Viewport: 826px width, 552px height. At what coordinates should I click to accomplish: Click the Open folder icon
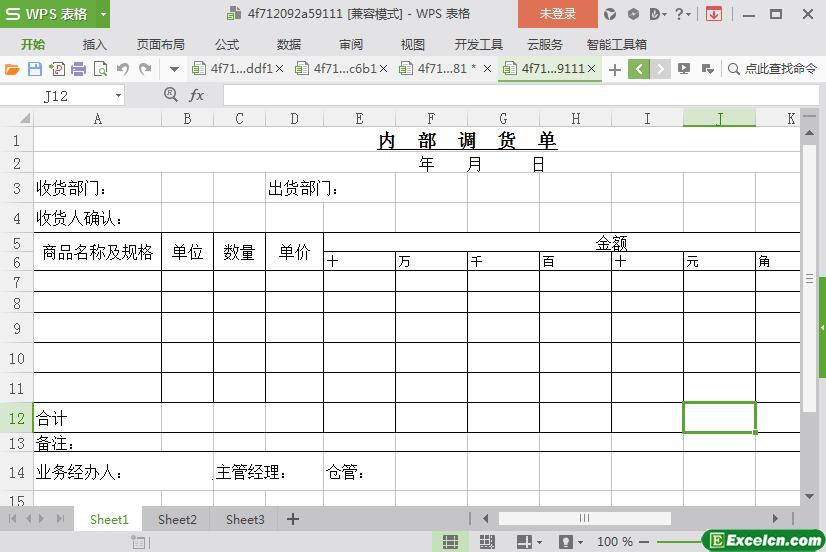click(12, 69)
